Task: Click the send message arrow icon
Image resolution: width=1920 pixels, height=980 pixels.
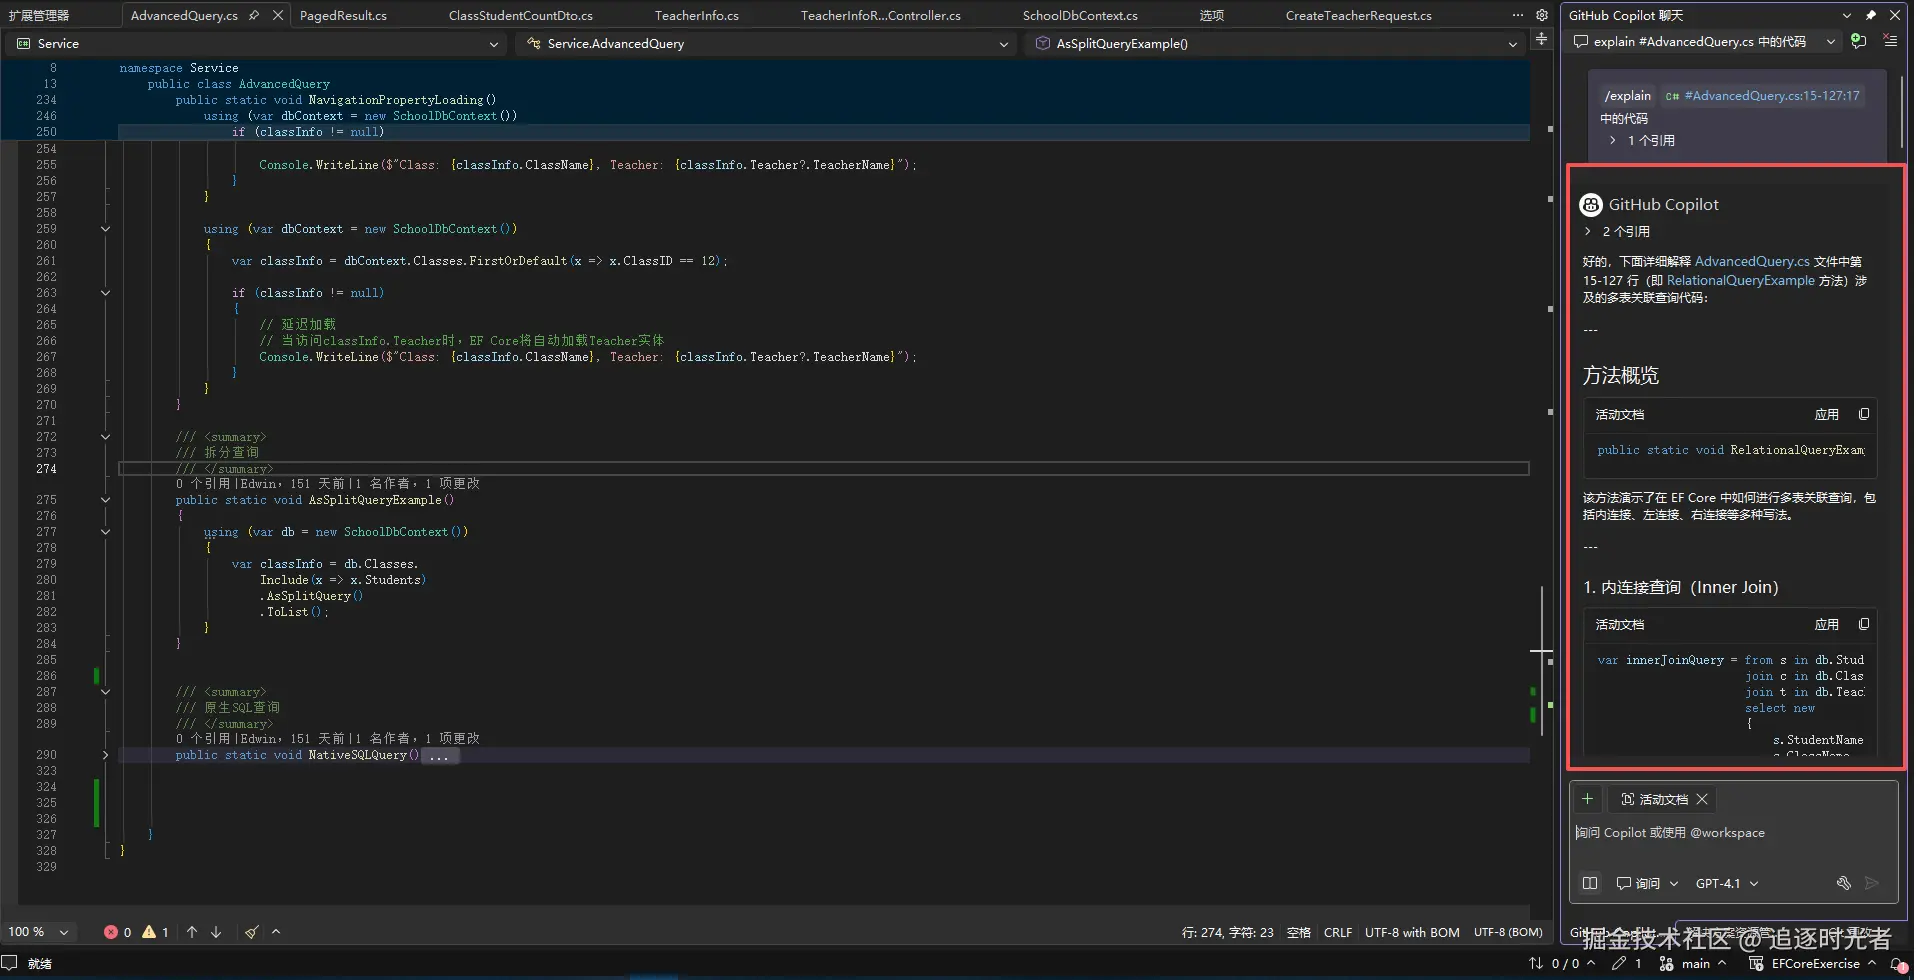Action: tap(1872, 883)
